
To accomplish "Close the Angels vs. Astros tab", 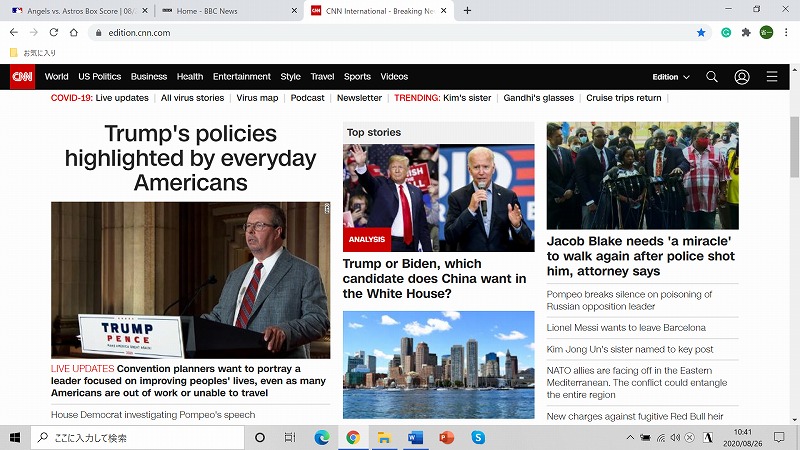I will [x=145, y=10].
